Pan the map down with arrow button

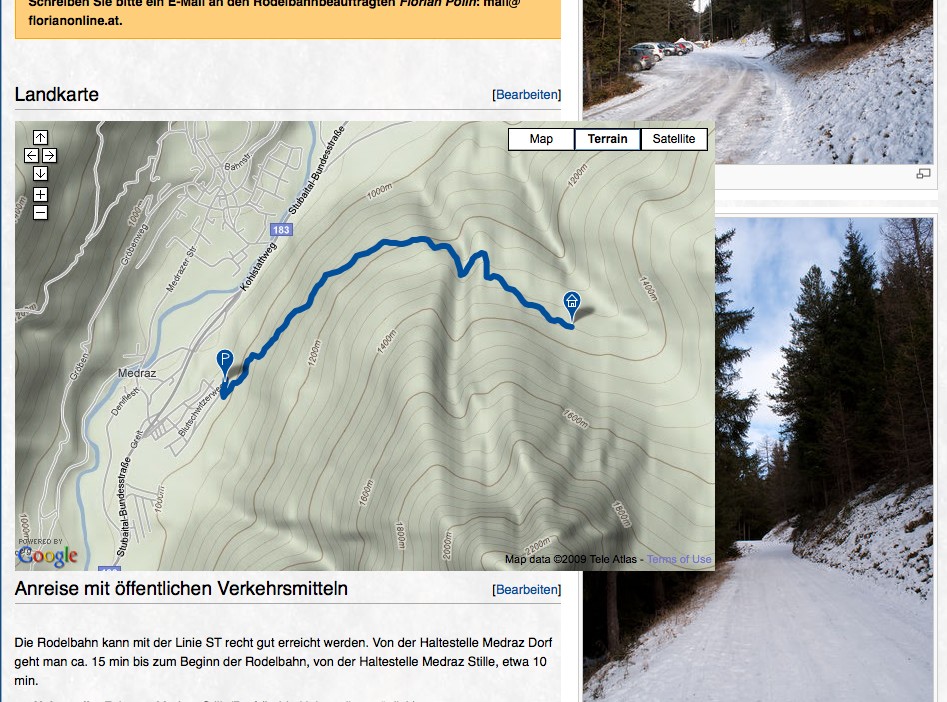40,174
